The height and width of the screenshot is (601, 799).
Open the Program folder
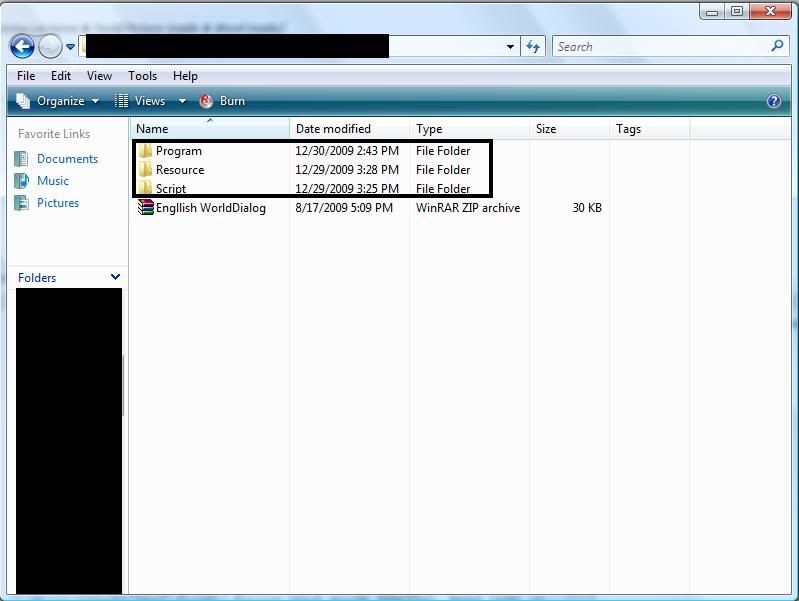pyautogui.click(x=178, y=151)
